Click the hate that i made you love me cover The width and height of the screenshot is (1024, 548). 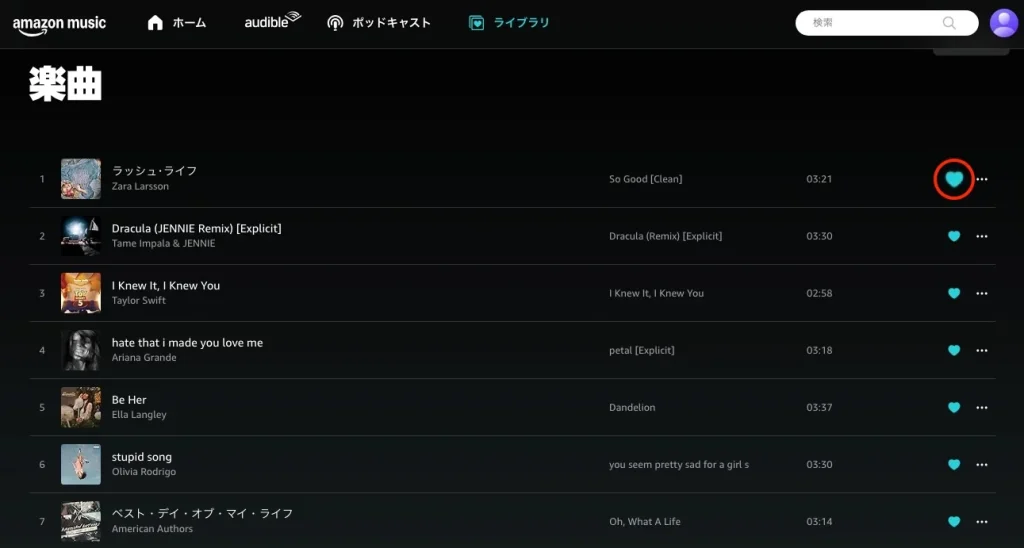pyautogui.click(x=81, y=350)
